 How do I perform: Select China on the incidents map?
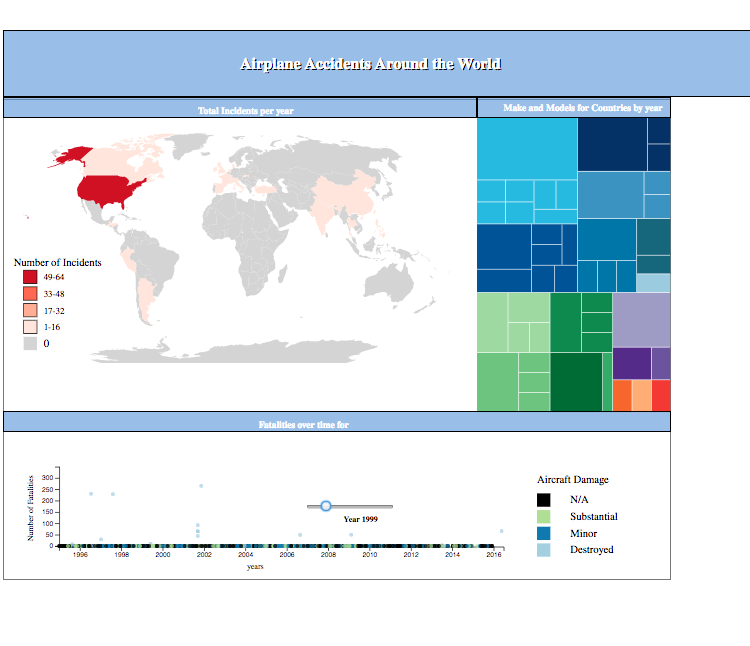345,195
